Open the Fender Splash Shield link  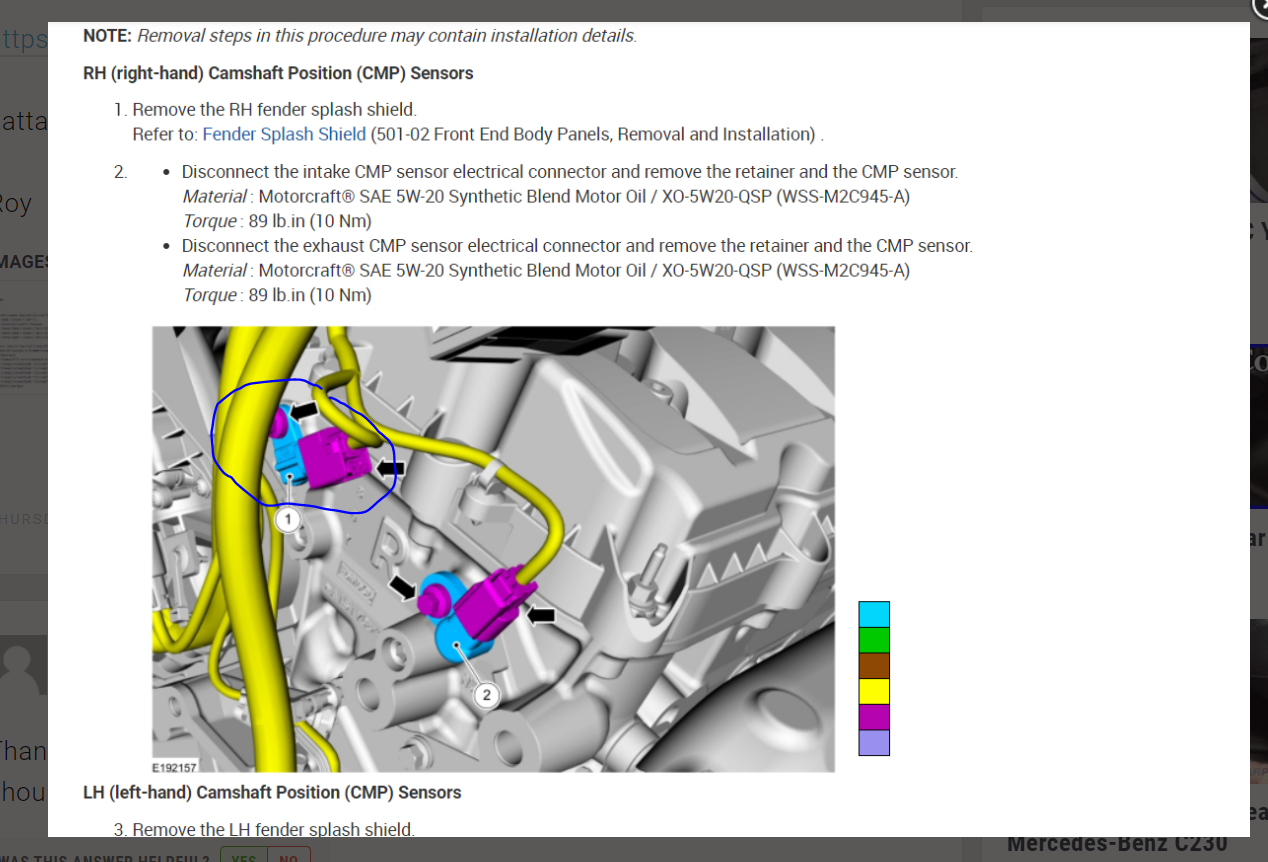pyautogui.click(x=283, y=133)
